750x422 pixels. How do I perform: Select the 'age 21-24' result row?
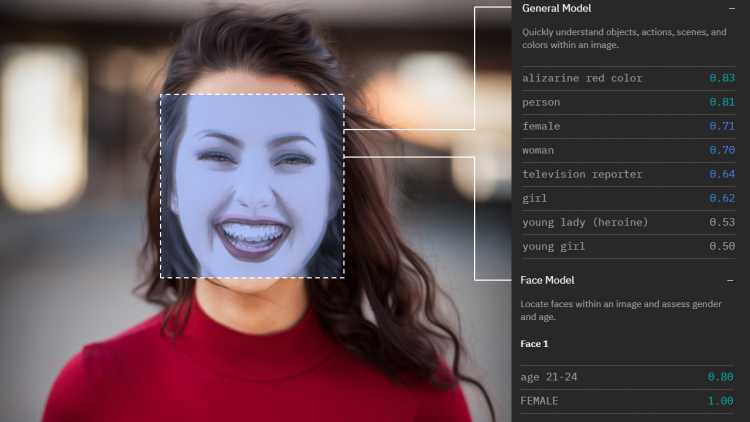pyautogui.click(x=548, y=377)
